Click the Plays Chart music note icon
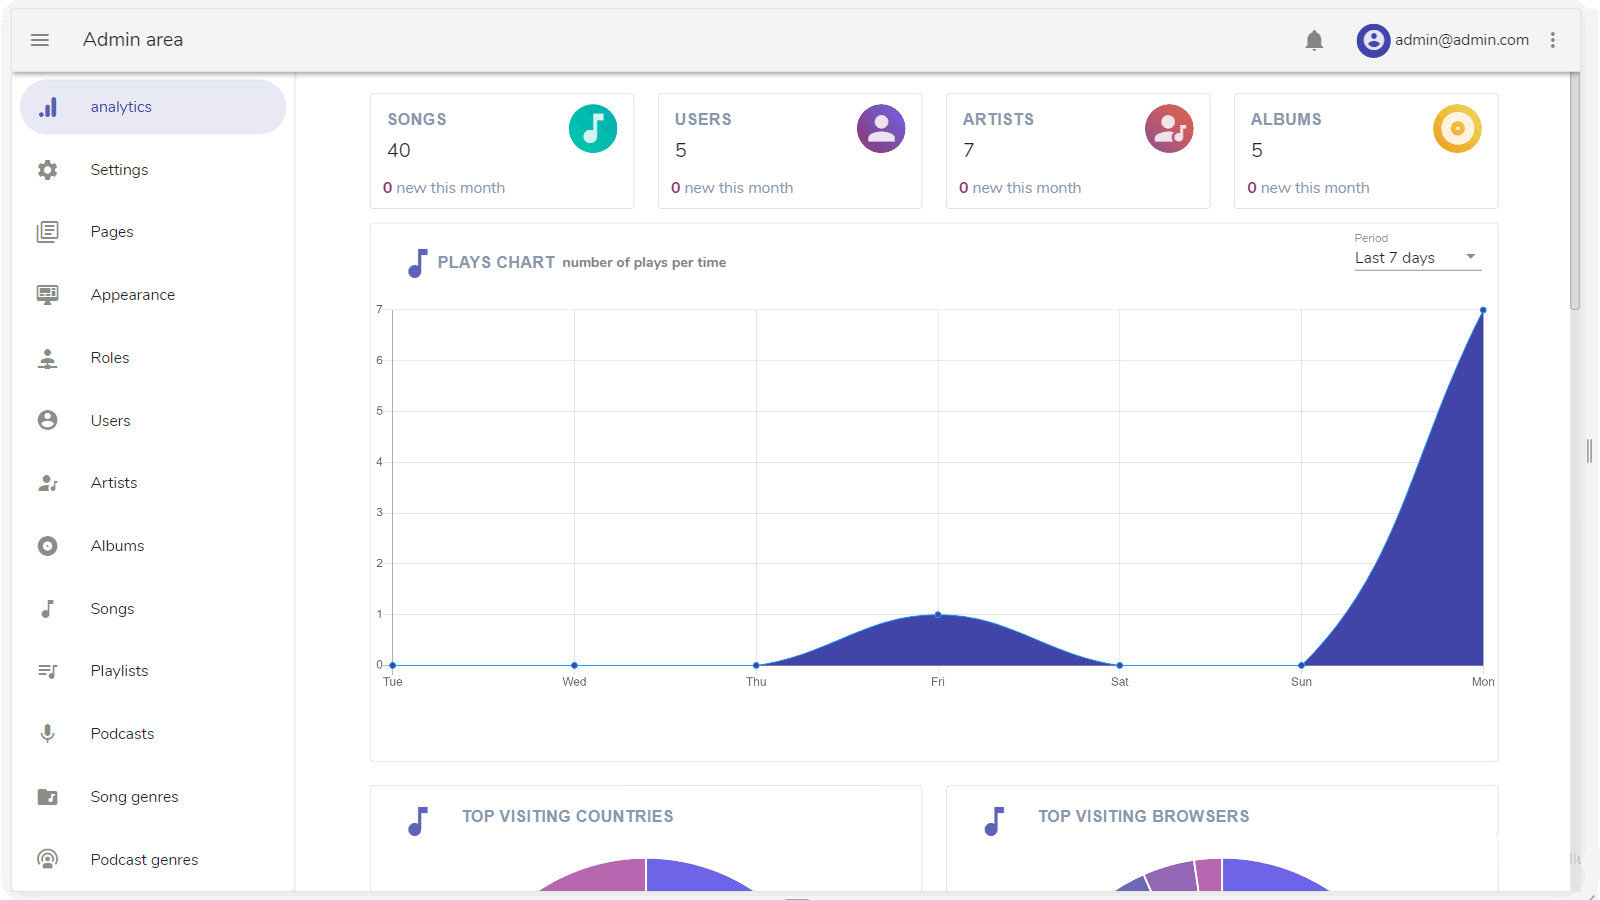 point(418,263)
